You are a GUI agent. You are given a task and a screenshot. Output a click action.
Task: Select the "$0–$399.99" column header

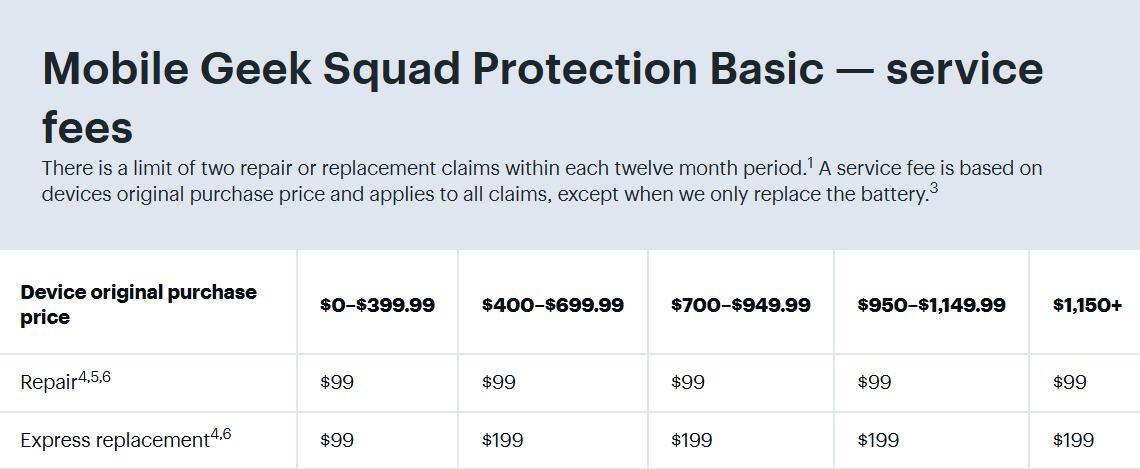coord(377,305)
